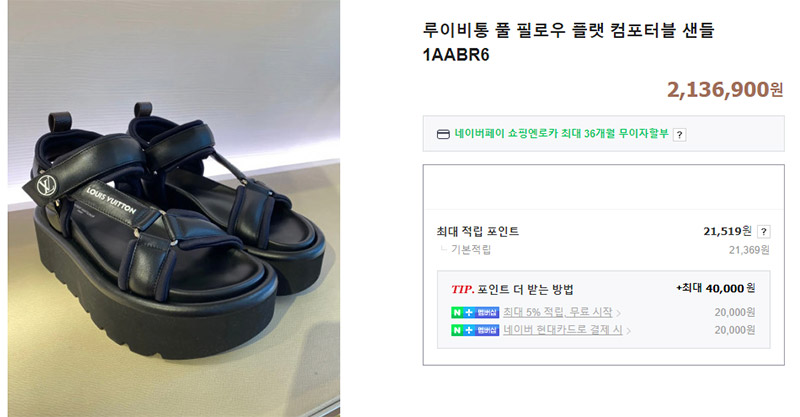Click the 21,369원 base points amount
Viewport: 800px width, 417px height.
click(749, 250)
